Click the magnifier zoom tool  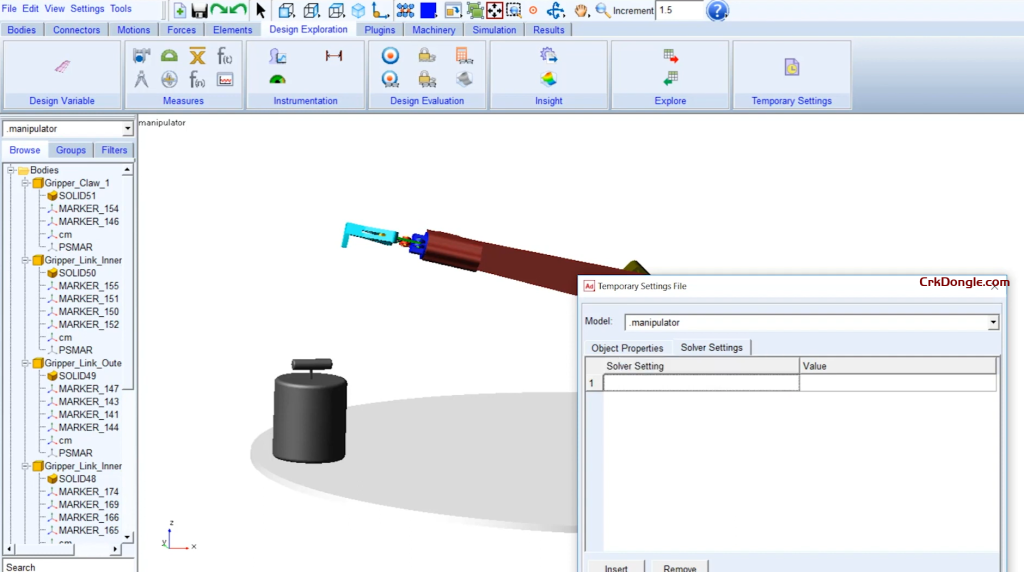coord(602,11)
